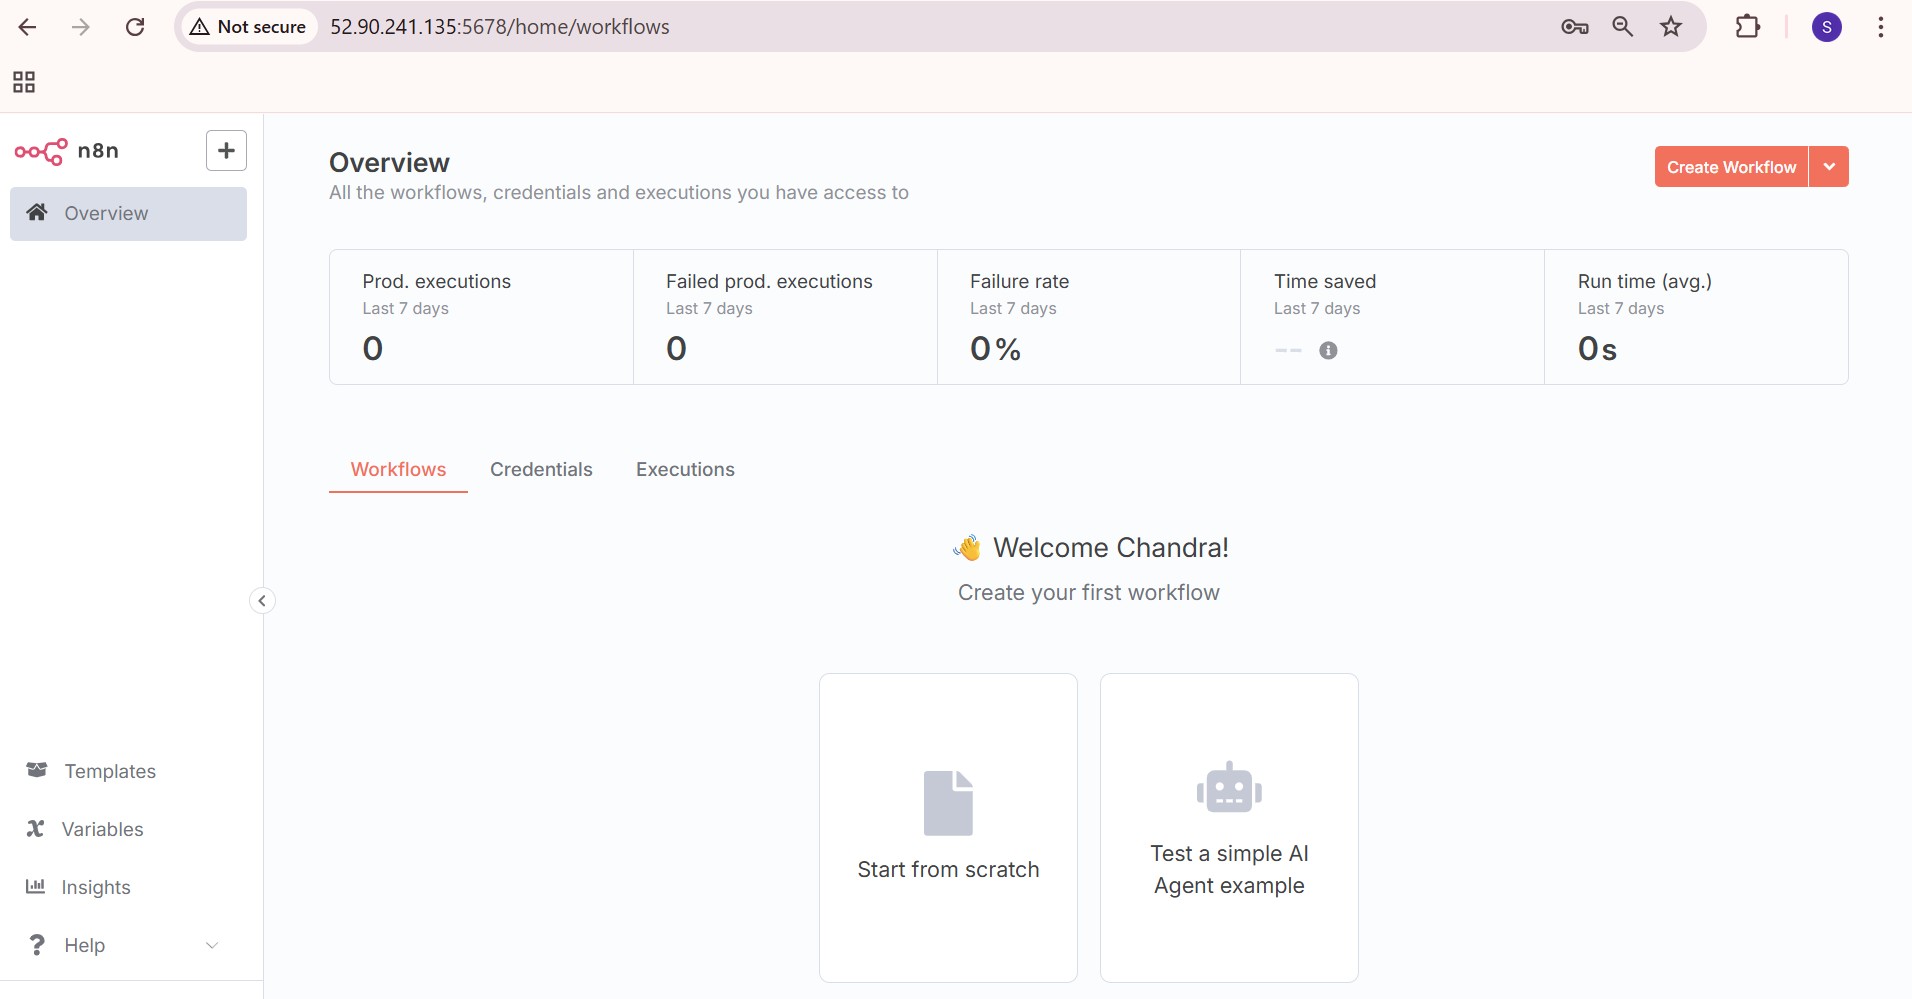The height and width of the screenshot is (999, 1912).
Task: Open Templates from the sidebar
Action: tap(109, 771)
